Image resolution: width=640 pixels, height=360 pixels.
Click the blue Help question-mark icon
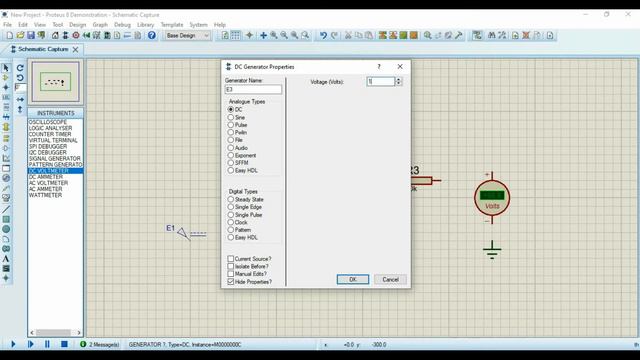(x=152, y=36)
